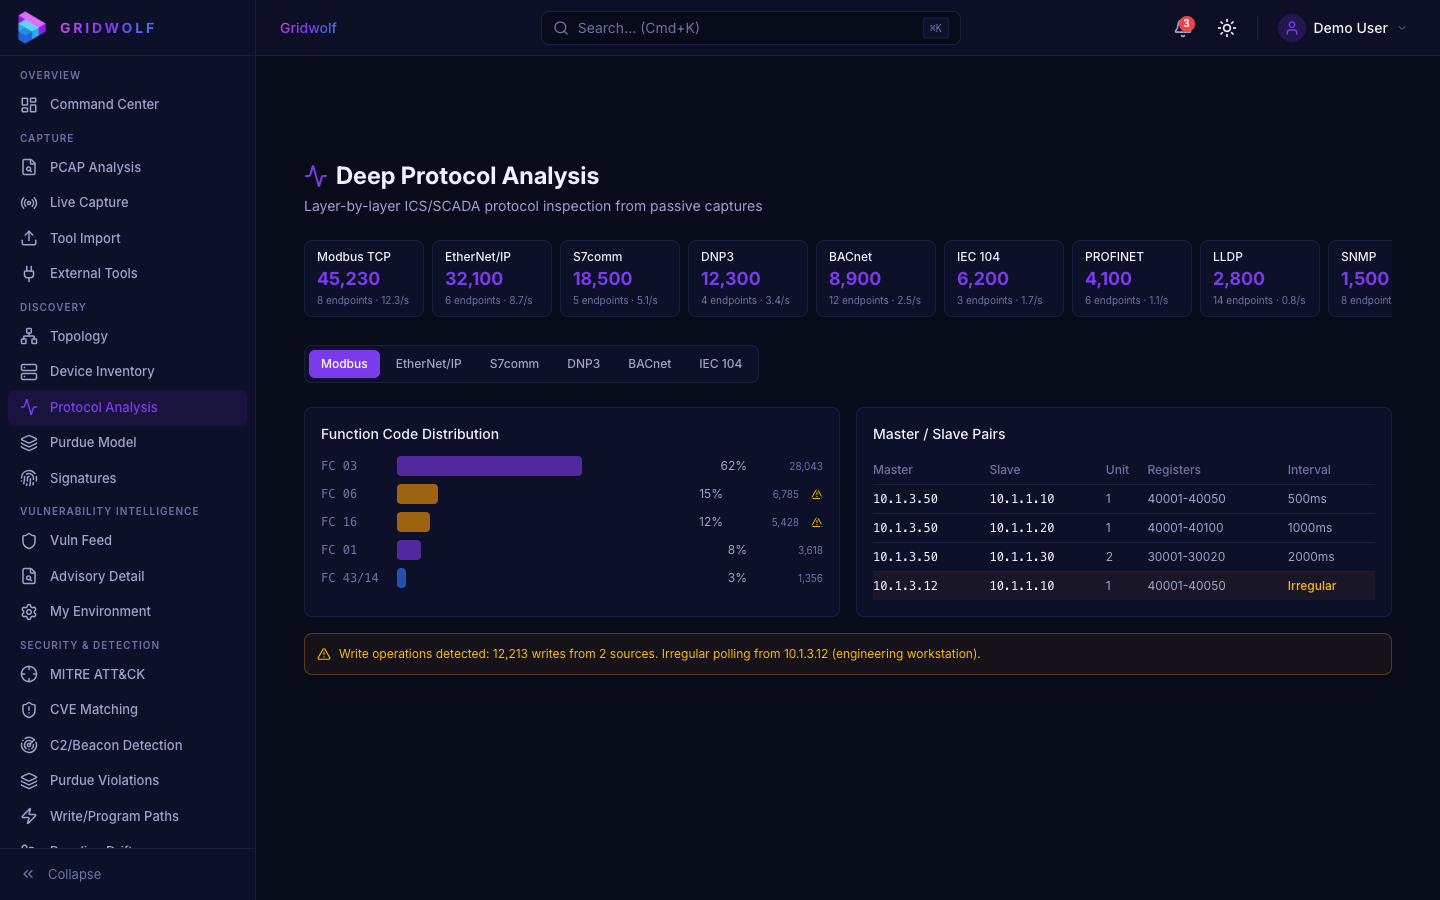Open notifications via the bell icon
Screen dimensions: 1440x900
(x=1182, y=28)
